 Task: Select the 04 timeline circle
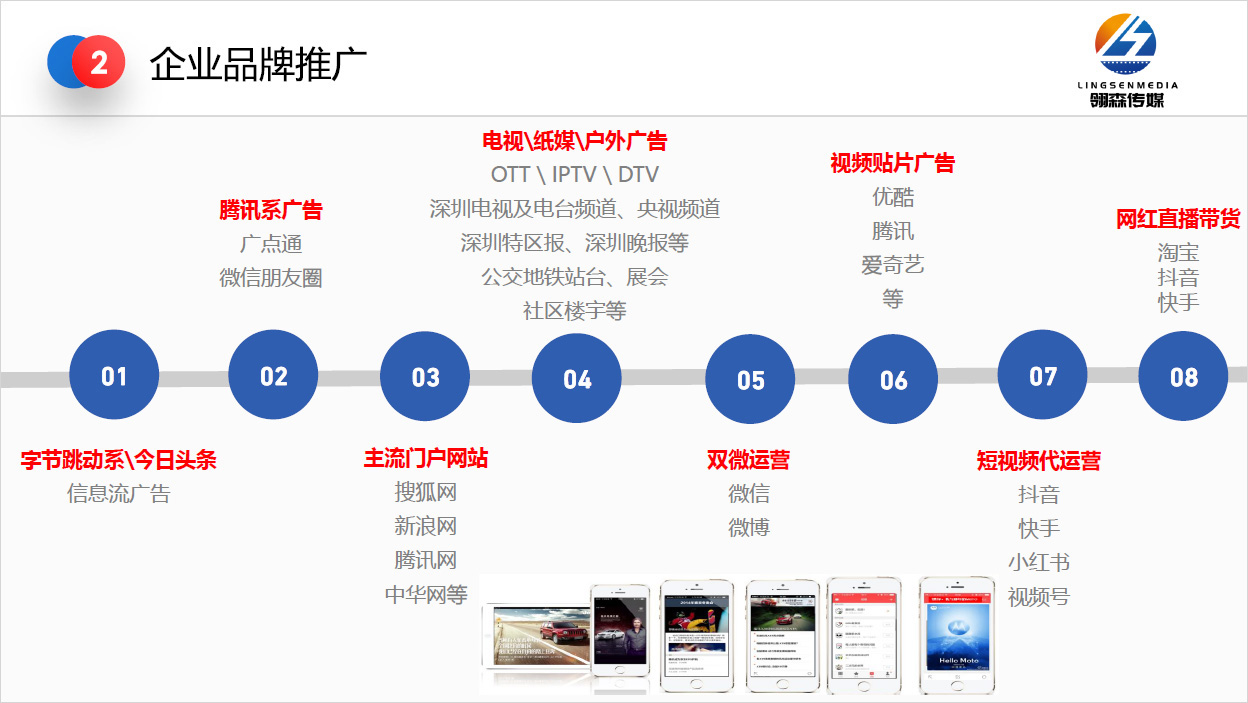click(577, 379)
